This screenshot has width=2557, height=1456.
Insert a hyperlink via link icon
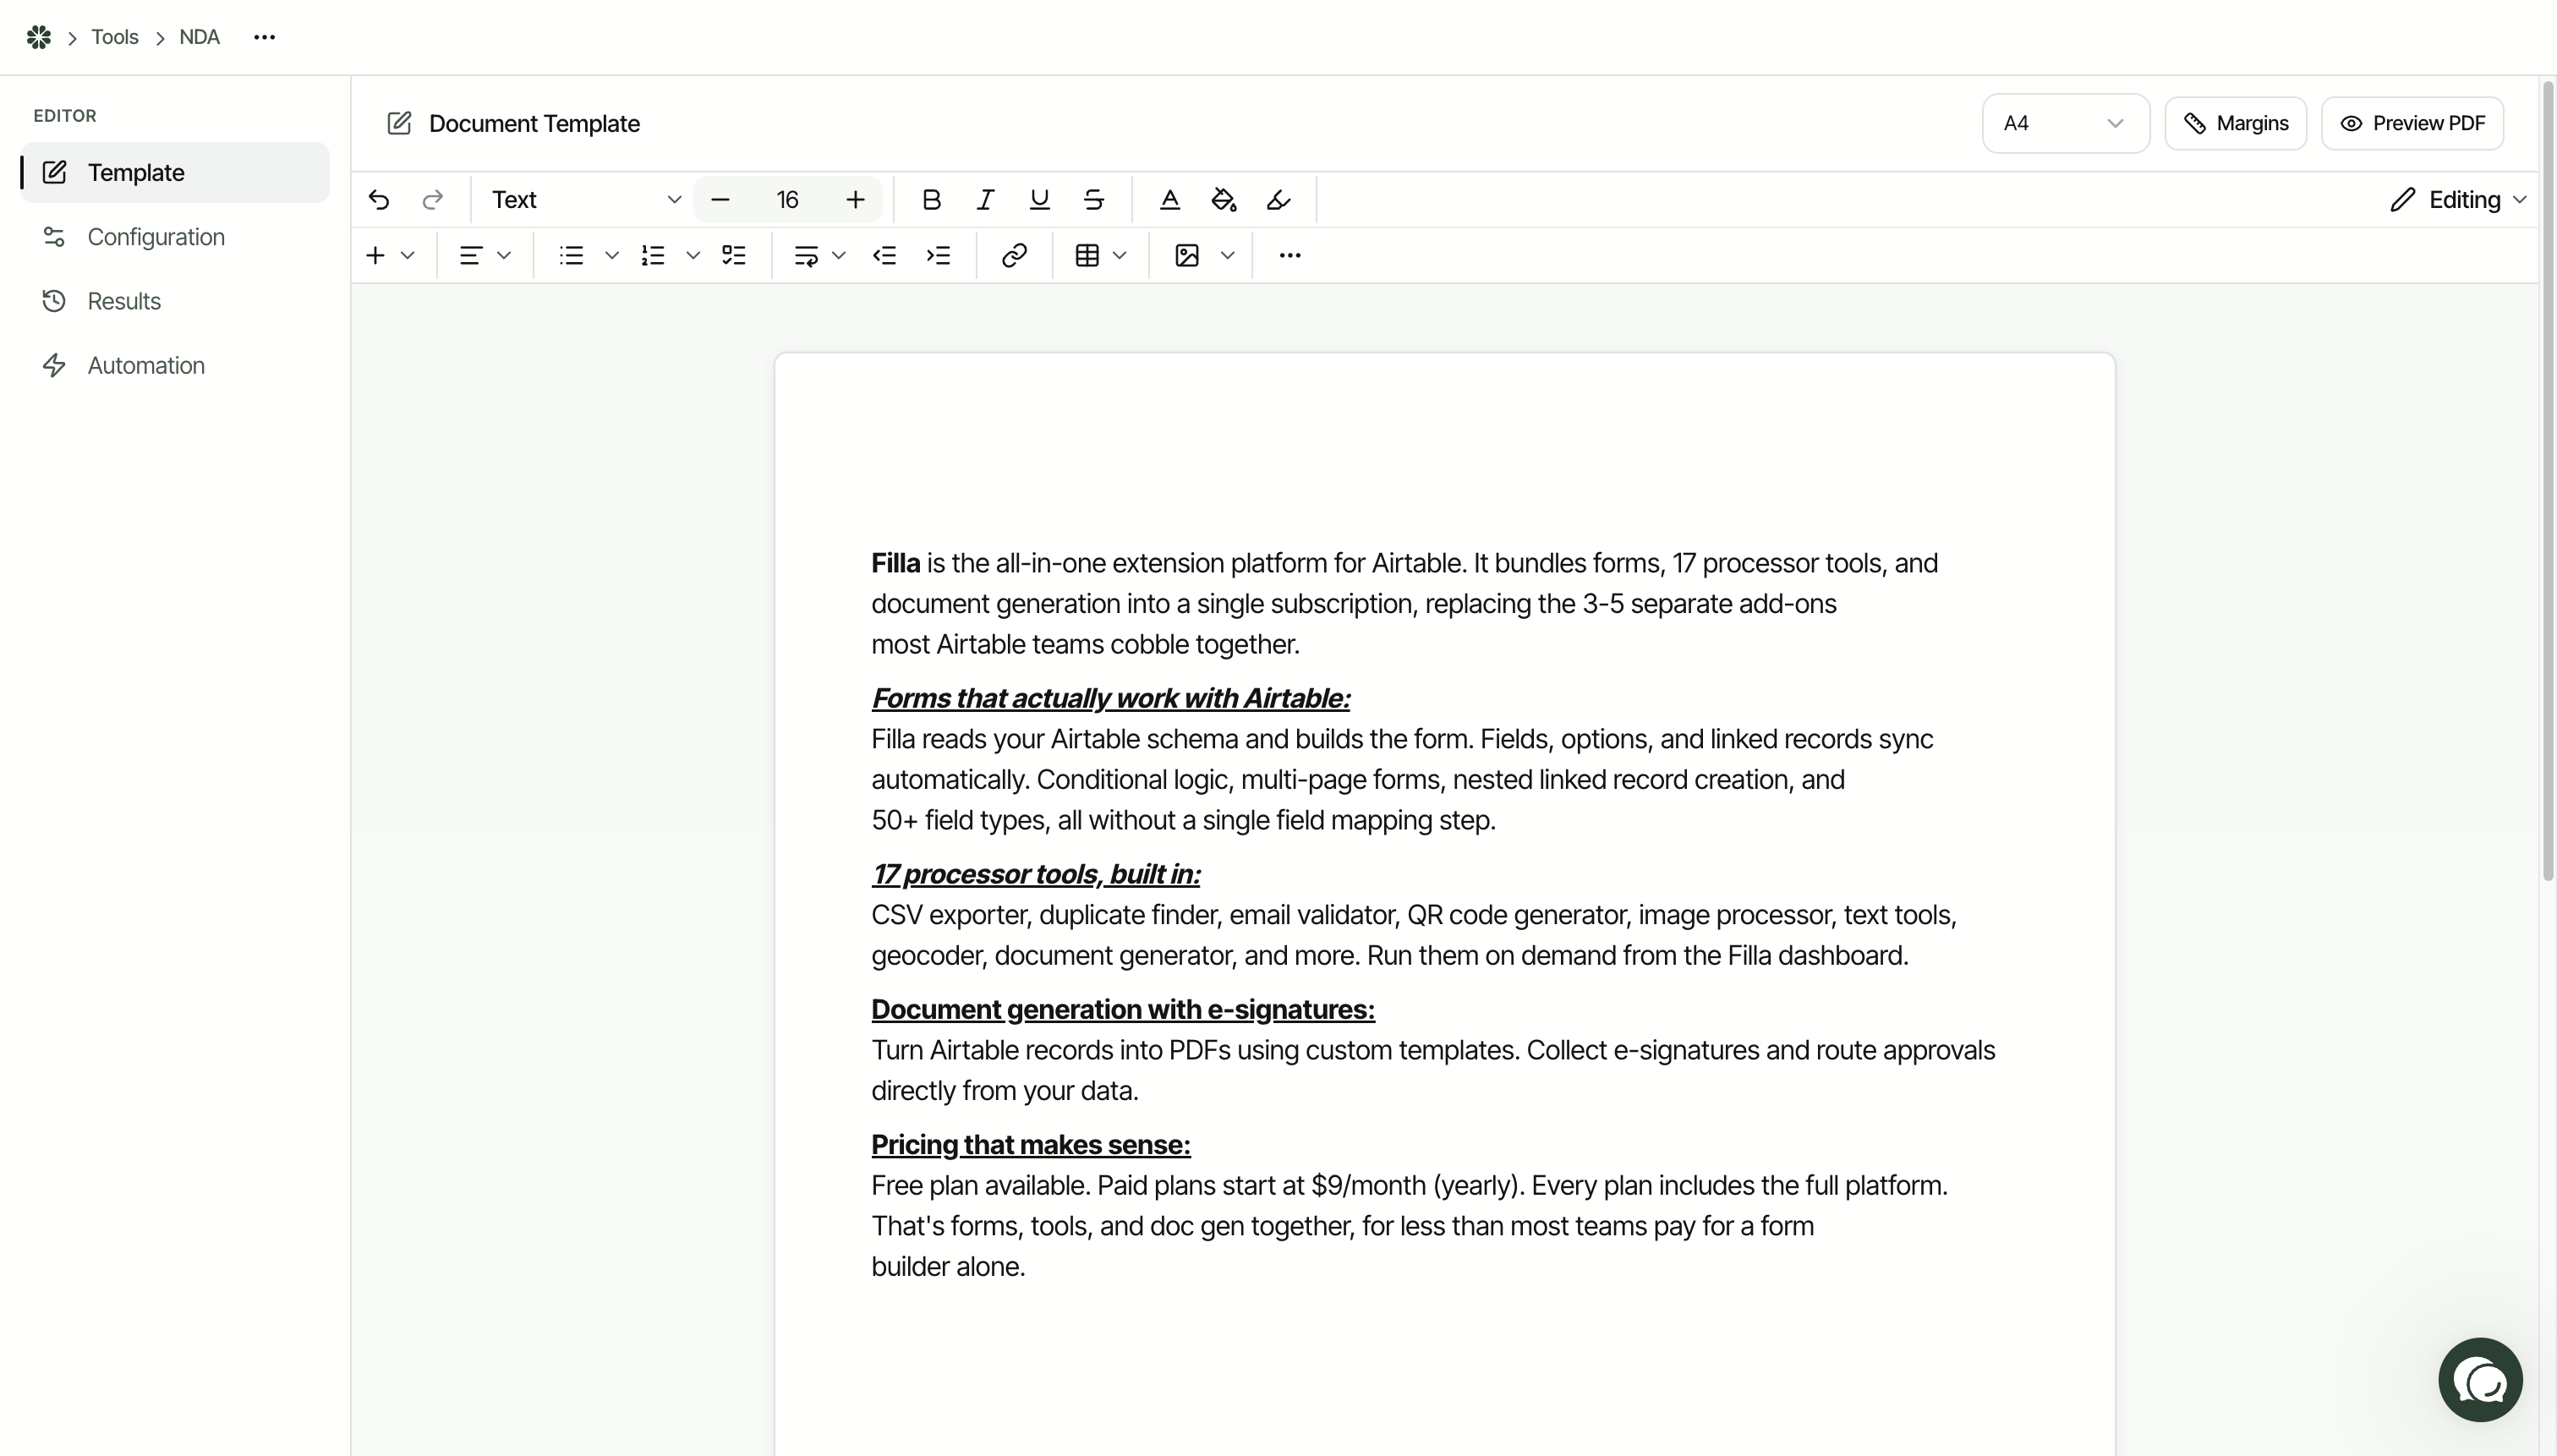tap(1014, 255)
